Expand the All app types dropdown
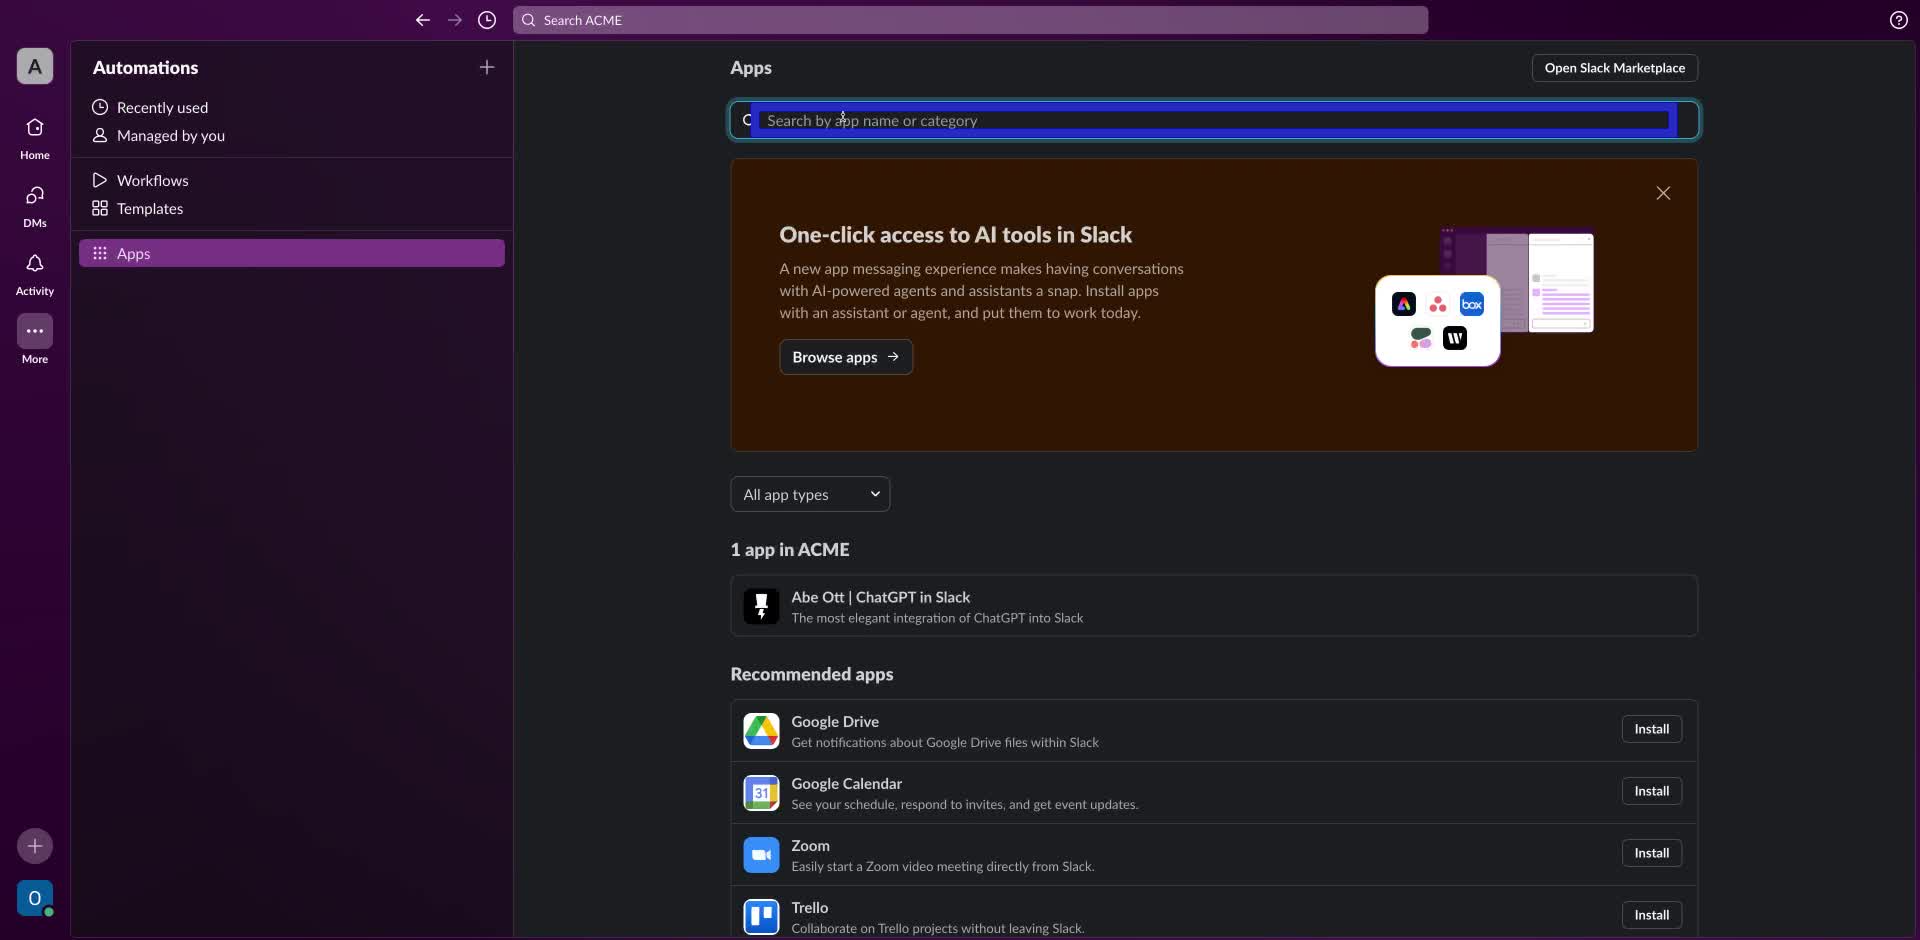The height and width of the screenshot is (940, 1920). click(809, 494)
